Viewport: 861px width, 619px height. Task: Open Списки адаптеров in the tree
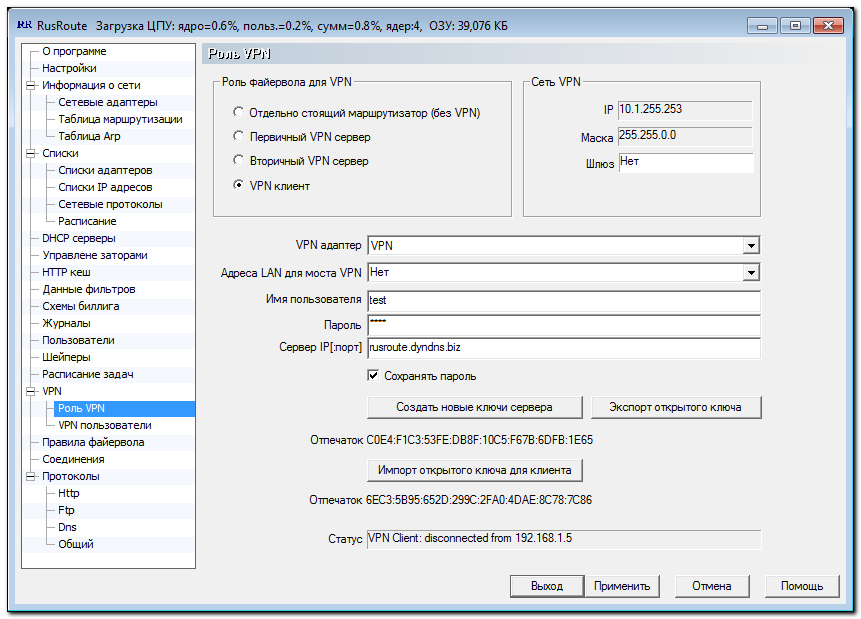pyautogui.click(x=105, y=170)
